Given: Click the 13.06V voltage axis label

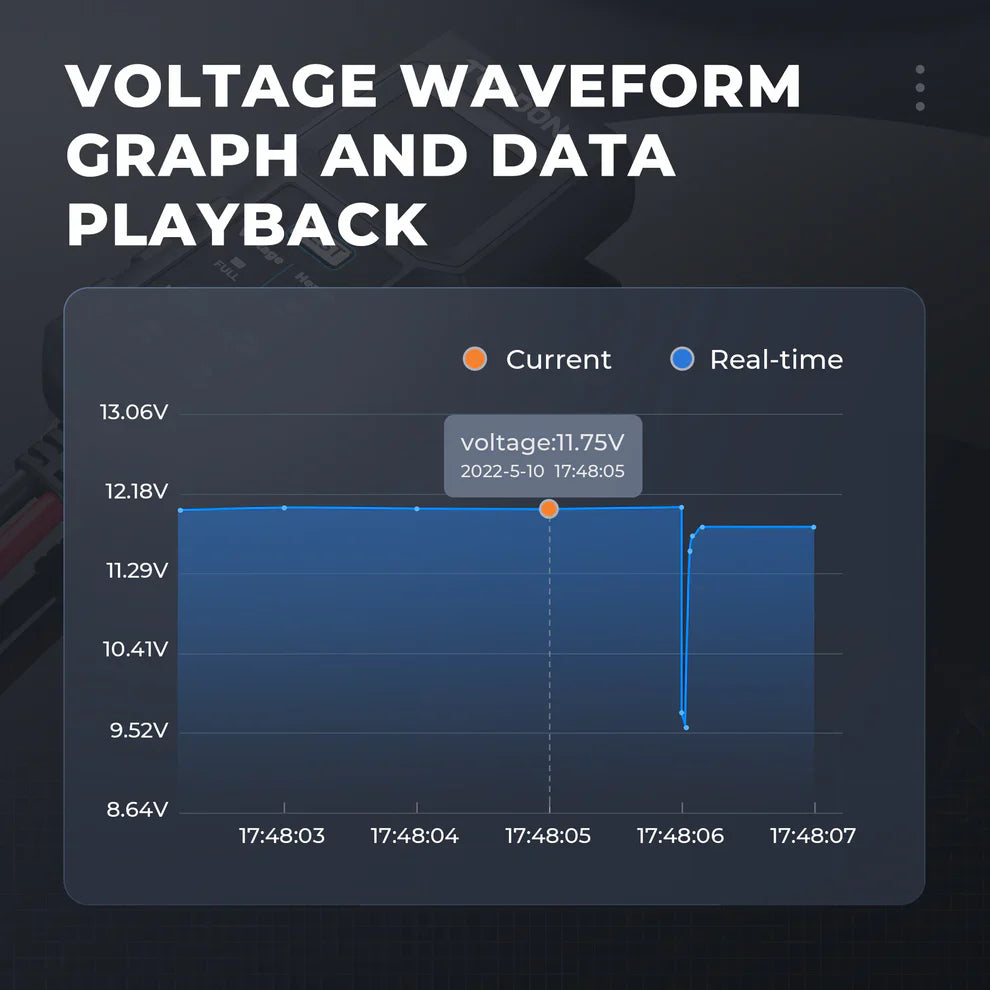Looking at the screenshot, I should click(x=134, y=412).
